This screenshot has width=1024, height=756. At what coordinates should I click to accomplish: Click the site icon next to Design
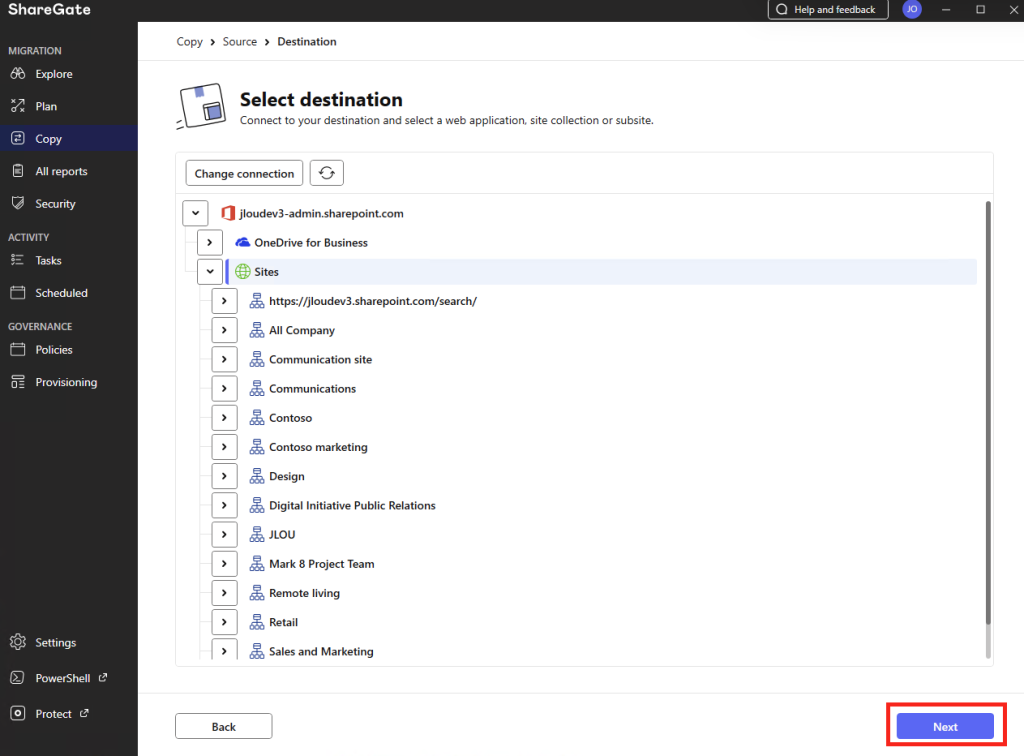point(257,476)
